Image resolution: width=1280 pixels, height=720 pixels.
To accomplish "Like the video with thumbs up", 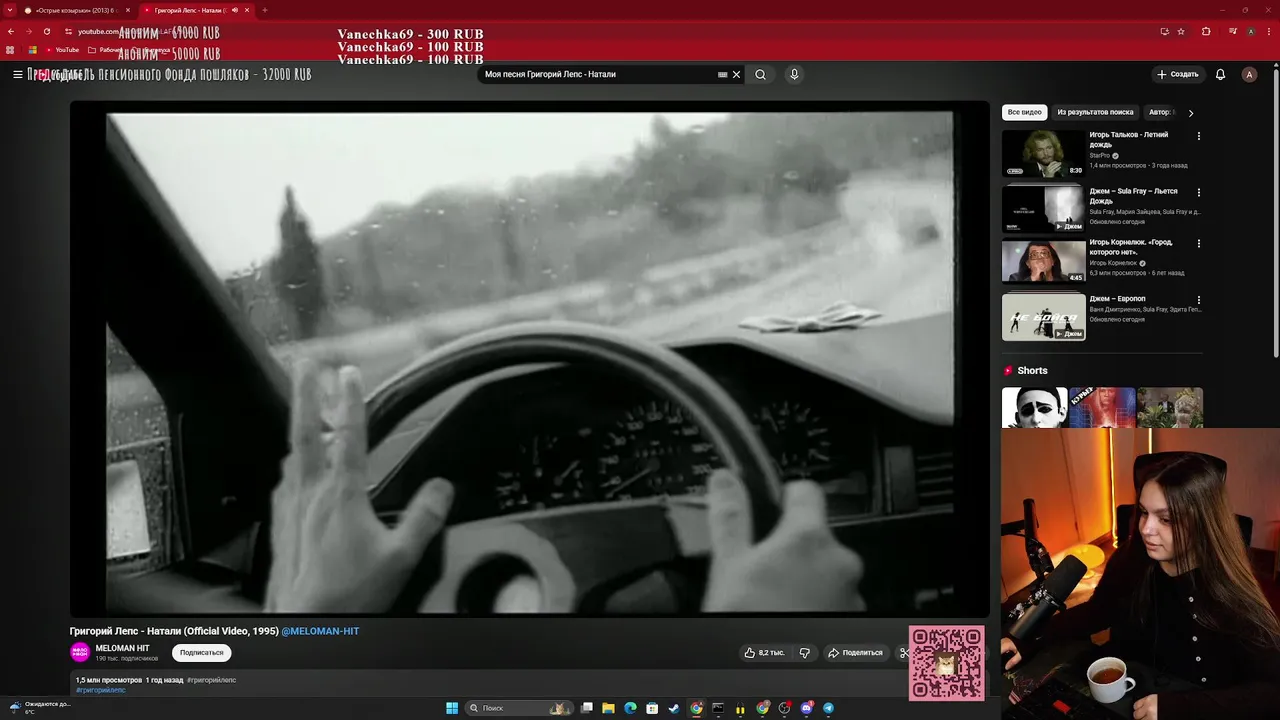I will 764,652.
